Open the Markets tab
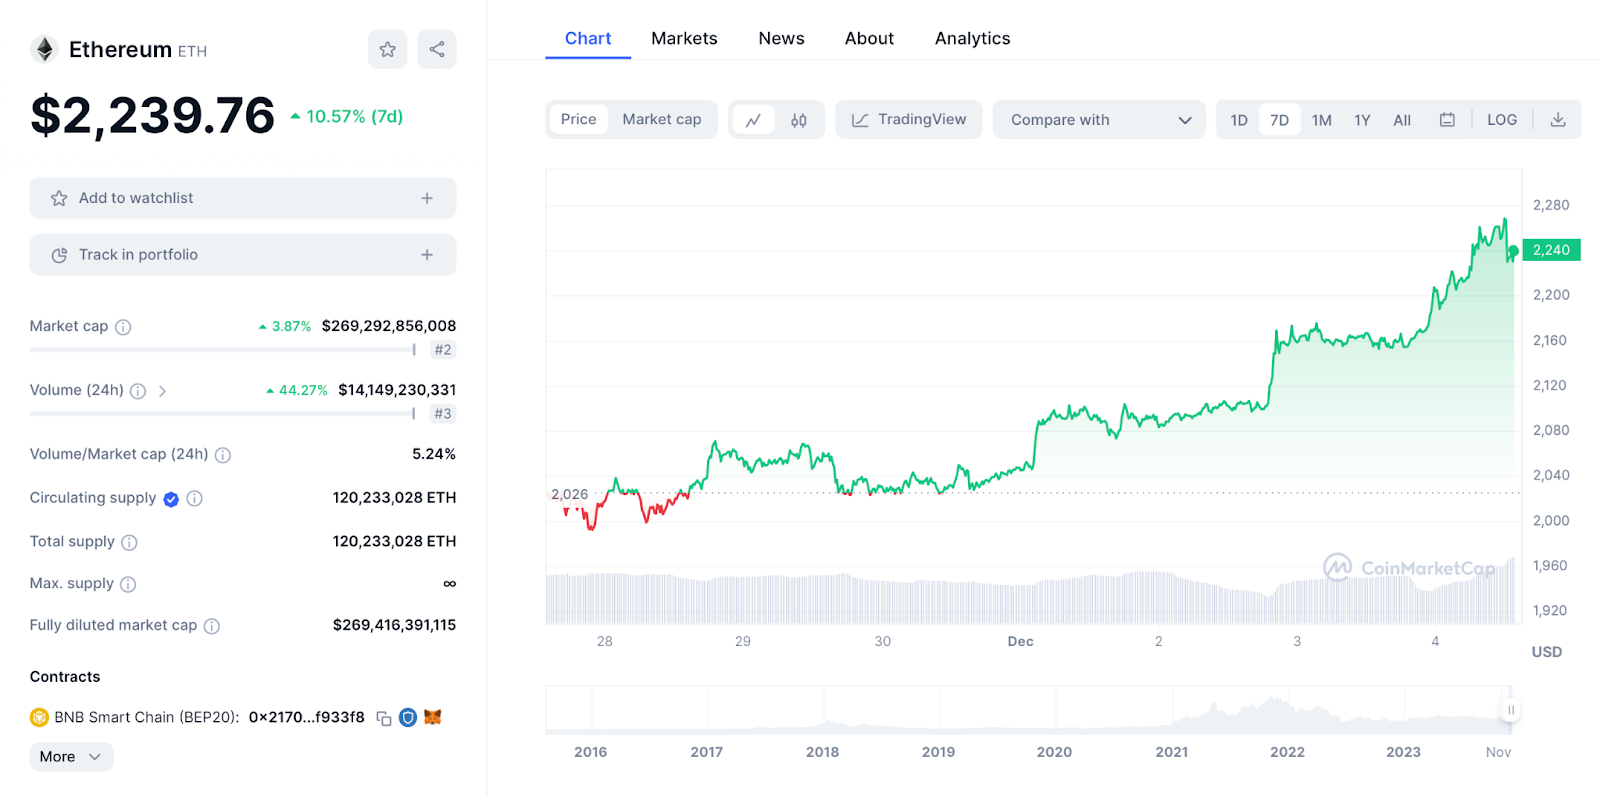Screen dimensions: 1600x796 point(684,38)
